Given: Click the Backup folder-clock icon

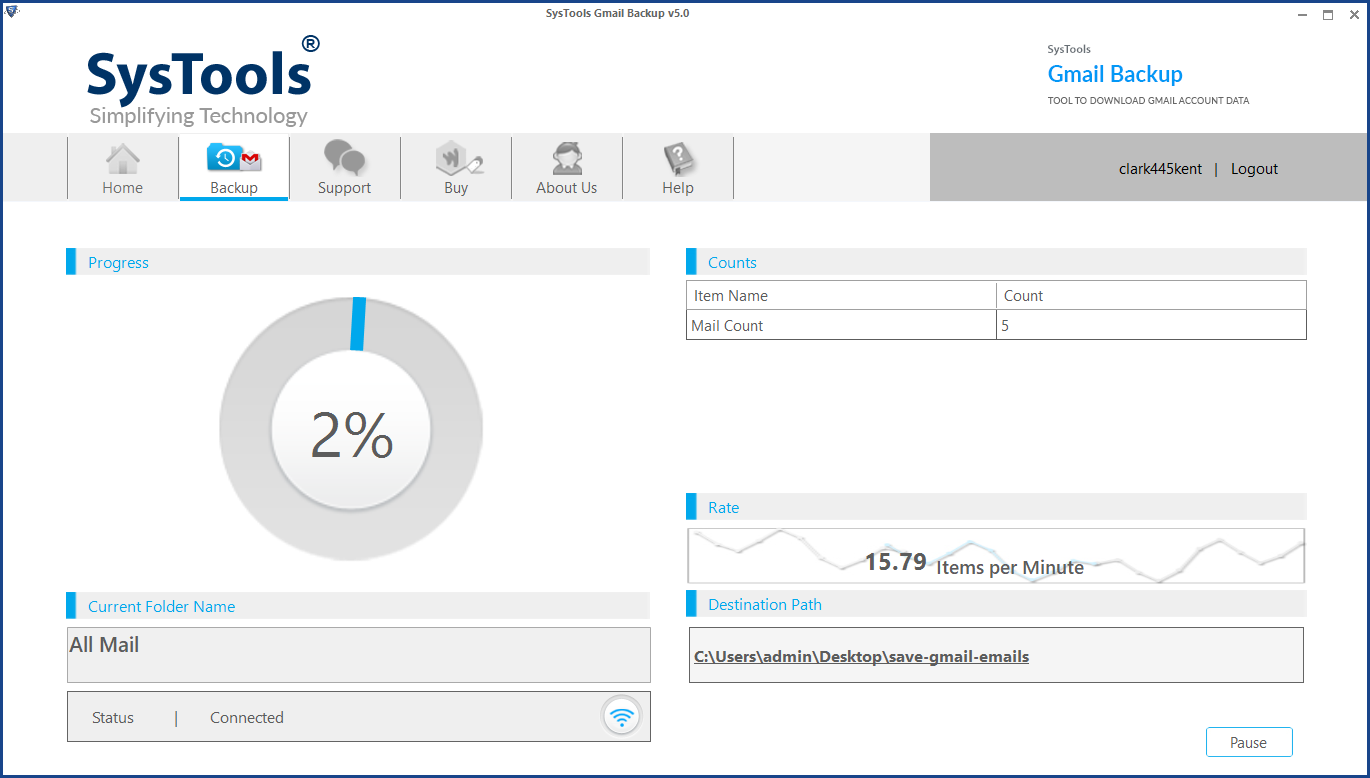Looking at the screenshot, I should pos(234,159).
